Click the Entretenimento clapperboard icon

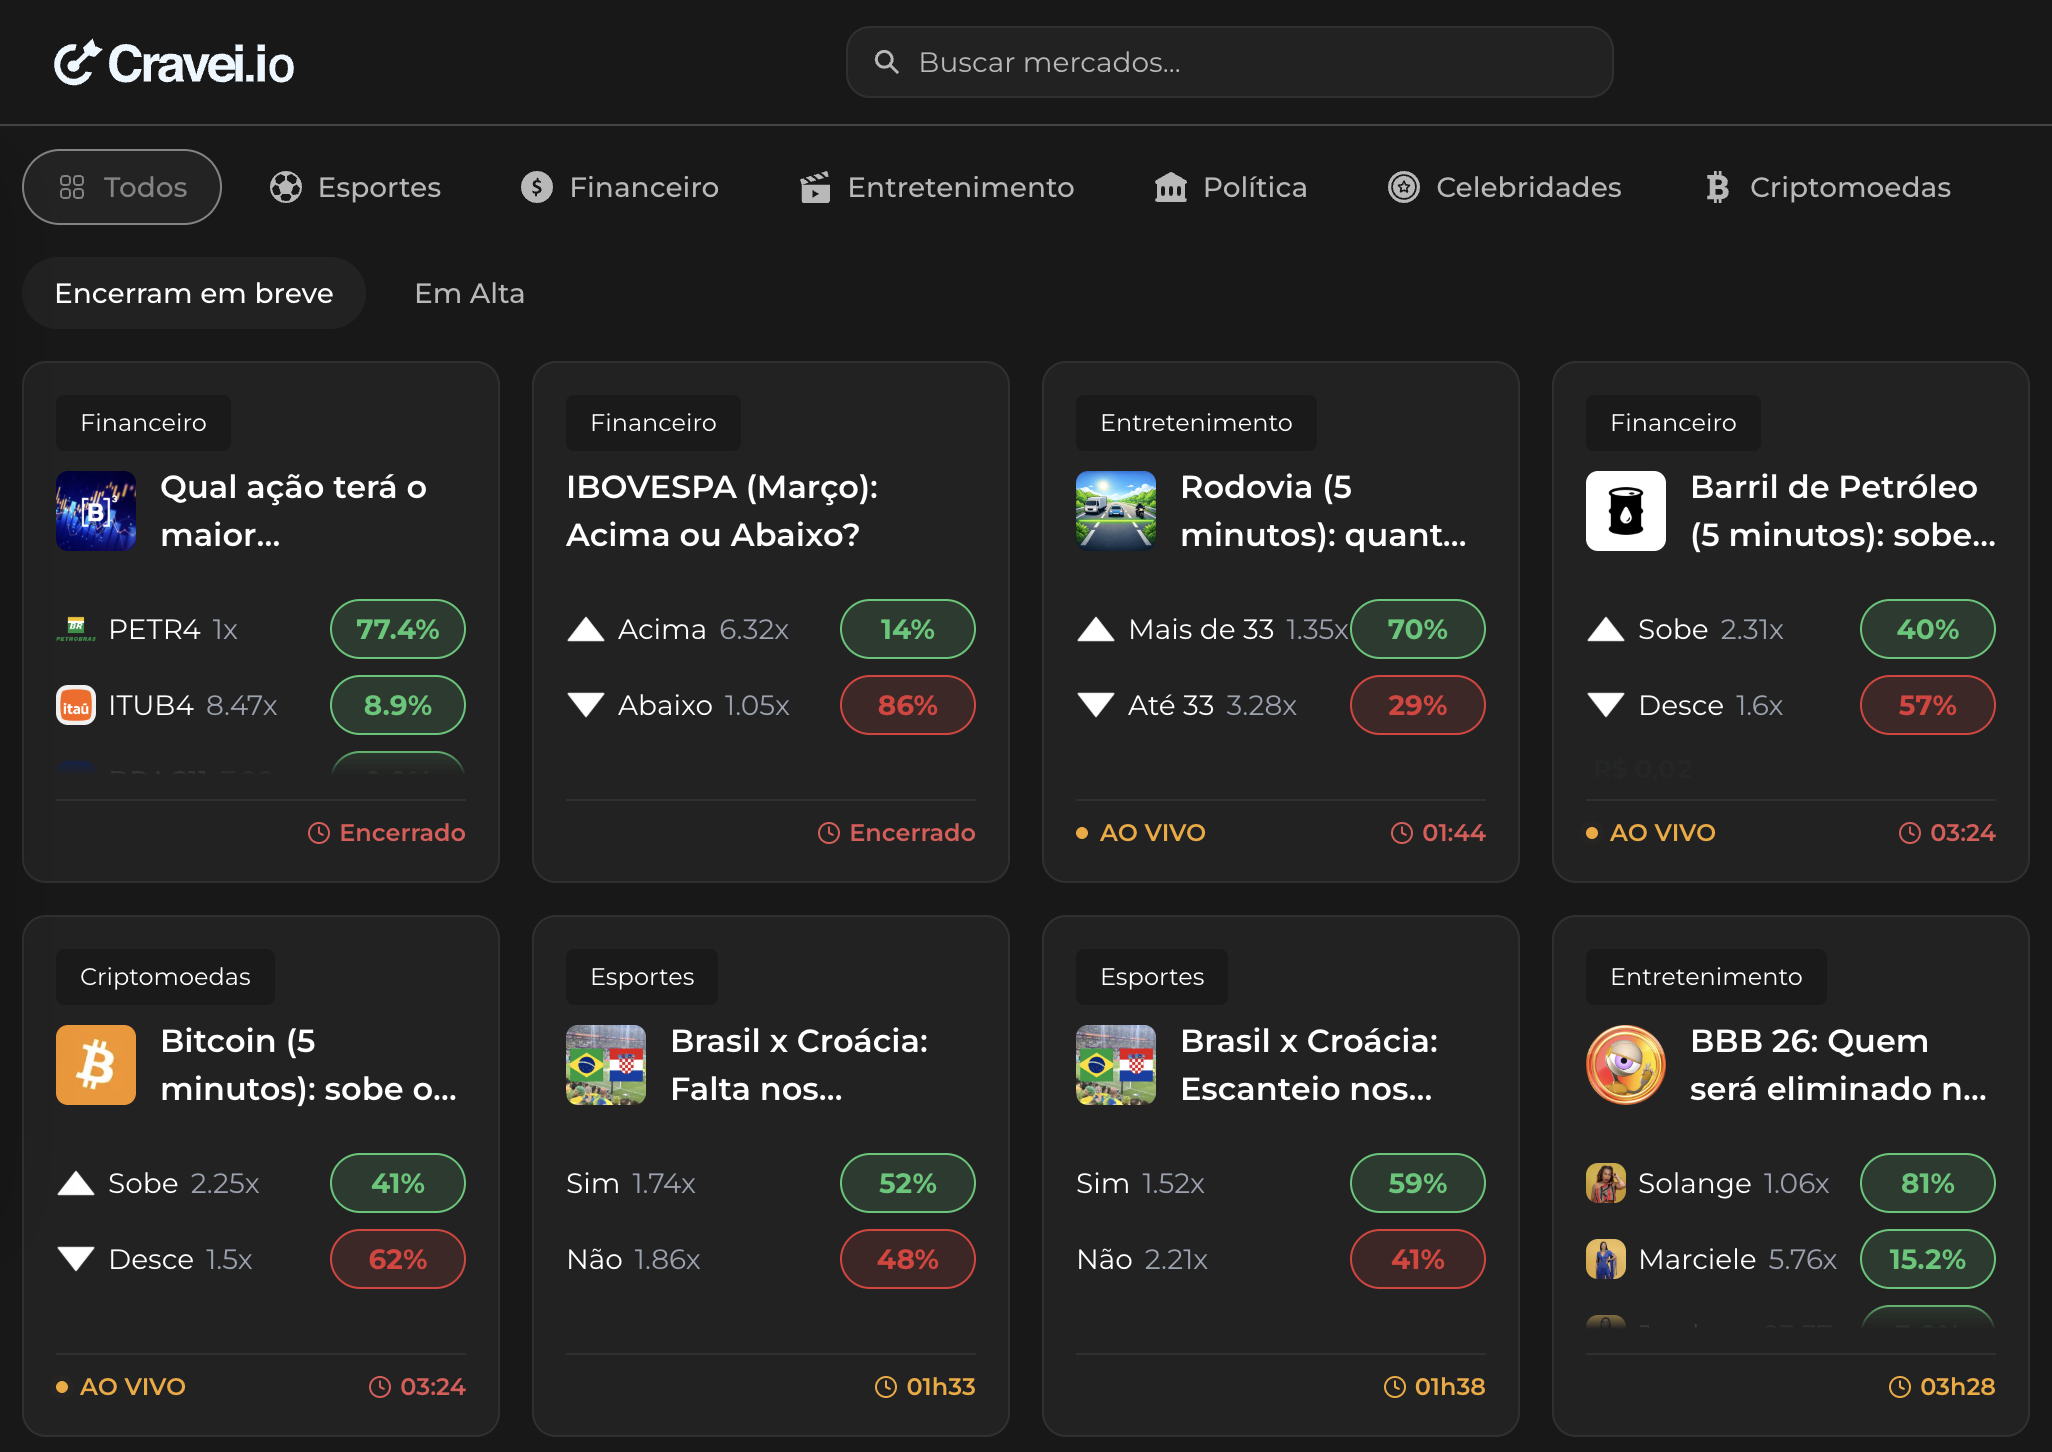816,187
